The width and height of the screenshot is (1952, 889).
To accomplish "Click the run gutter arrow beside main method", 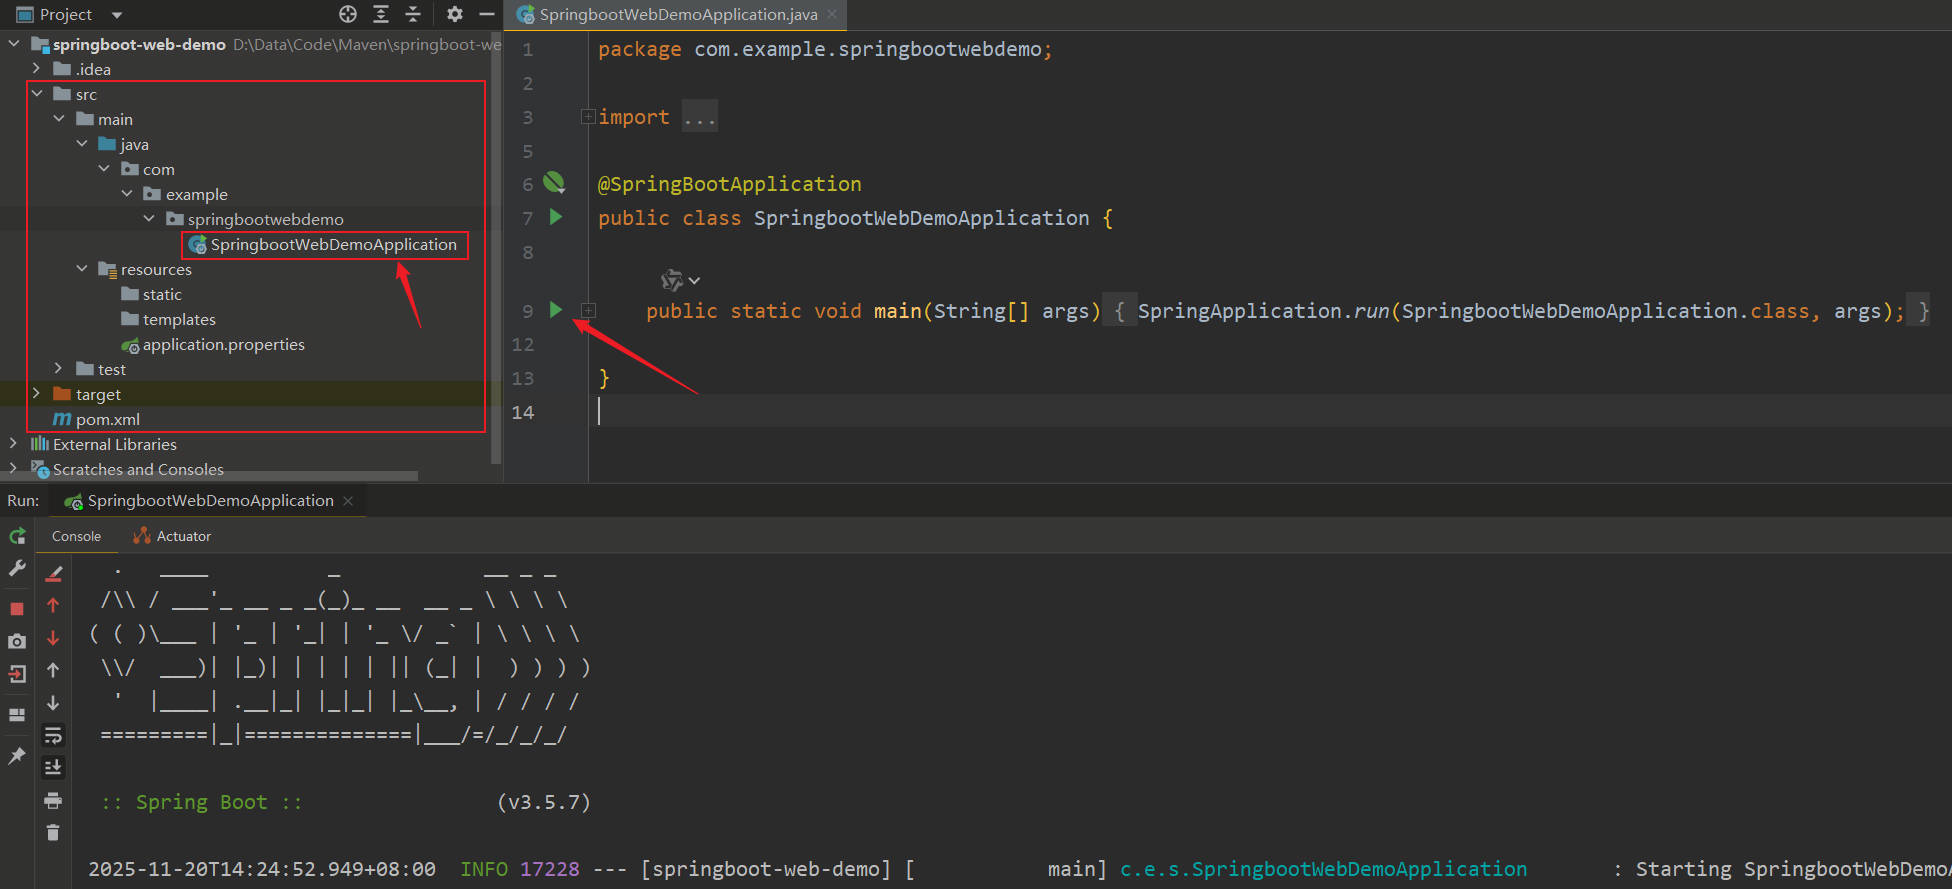I will point(556,310).
